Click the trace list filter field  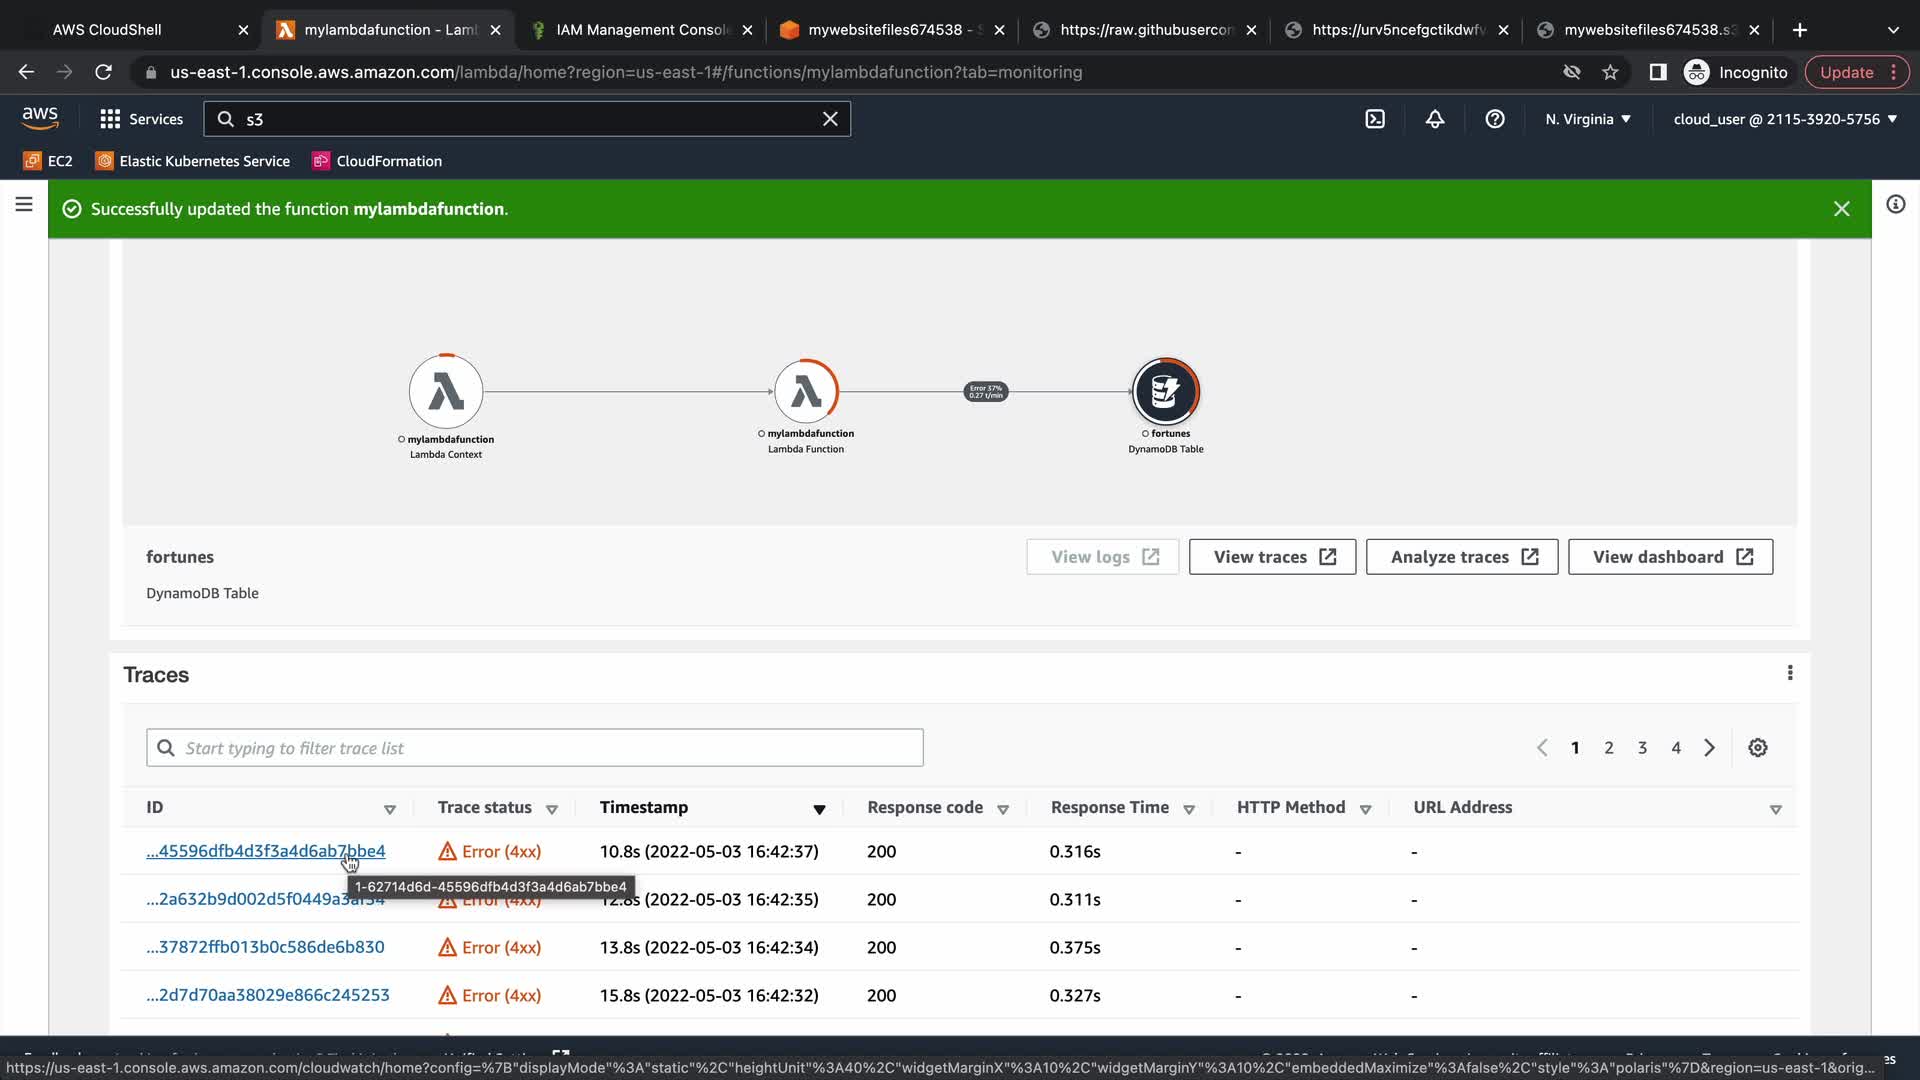click(535, 748)
